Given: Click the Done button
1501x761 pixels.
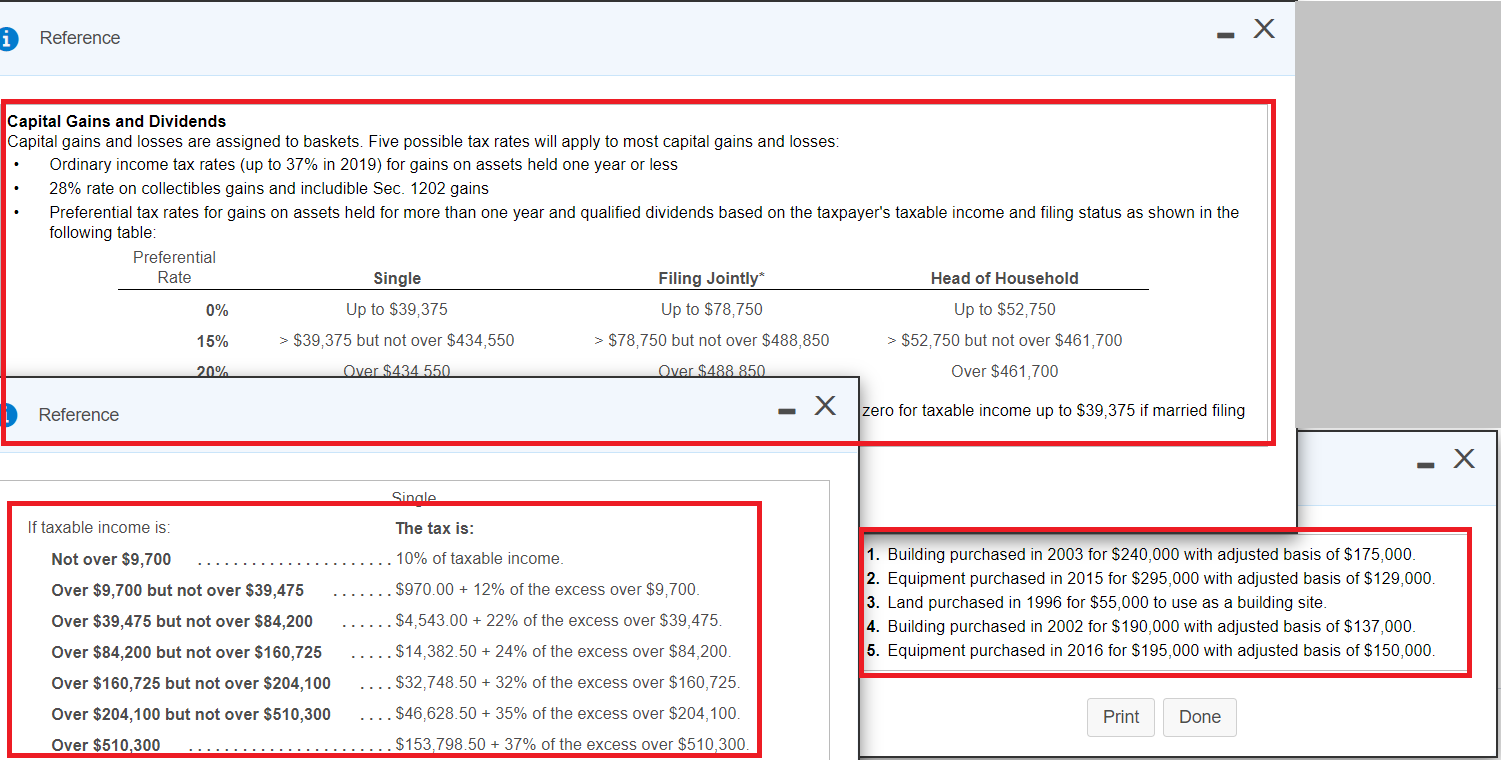Looking at the screenshot, I should point(1200,717).
